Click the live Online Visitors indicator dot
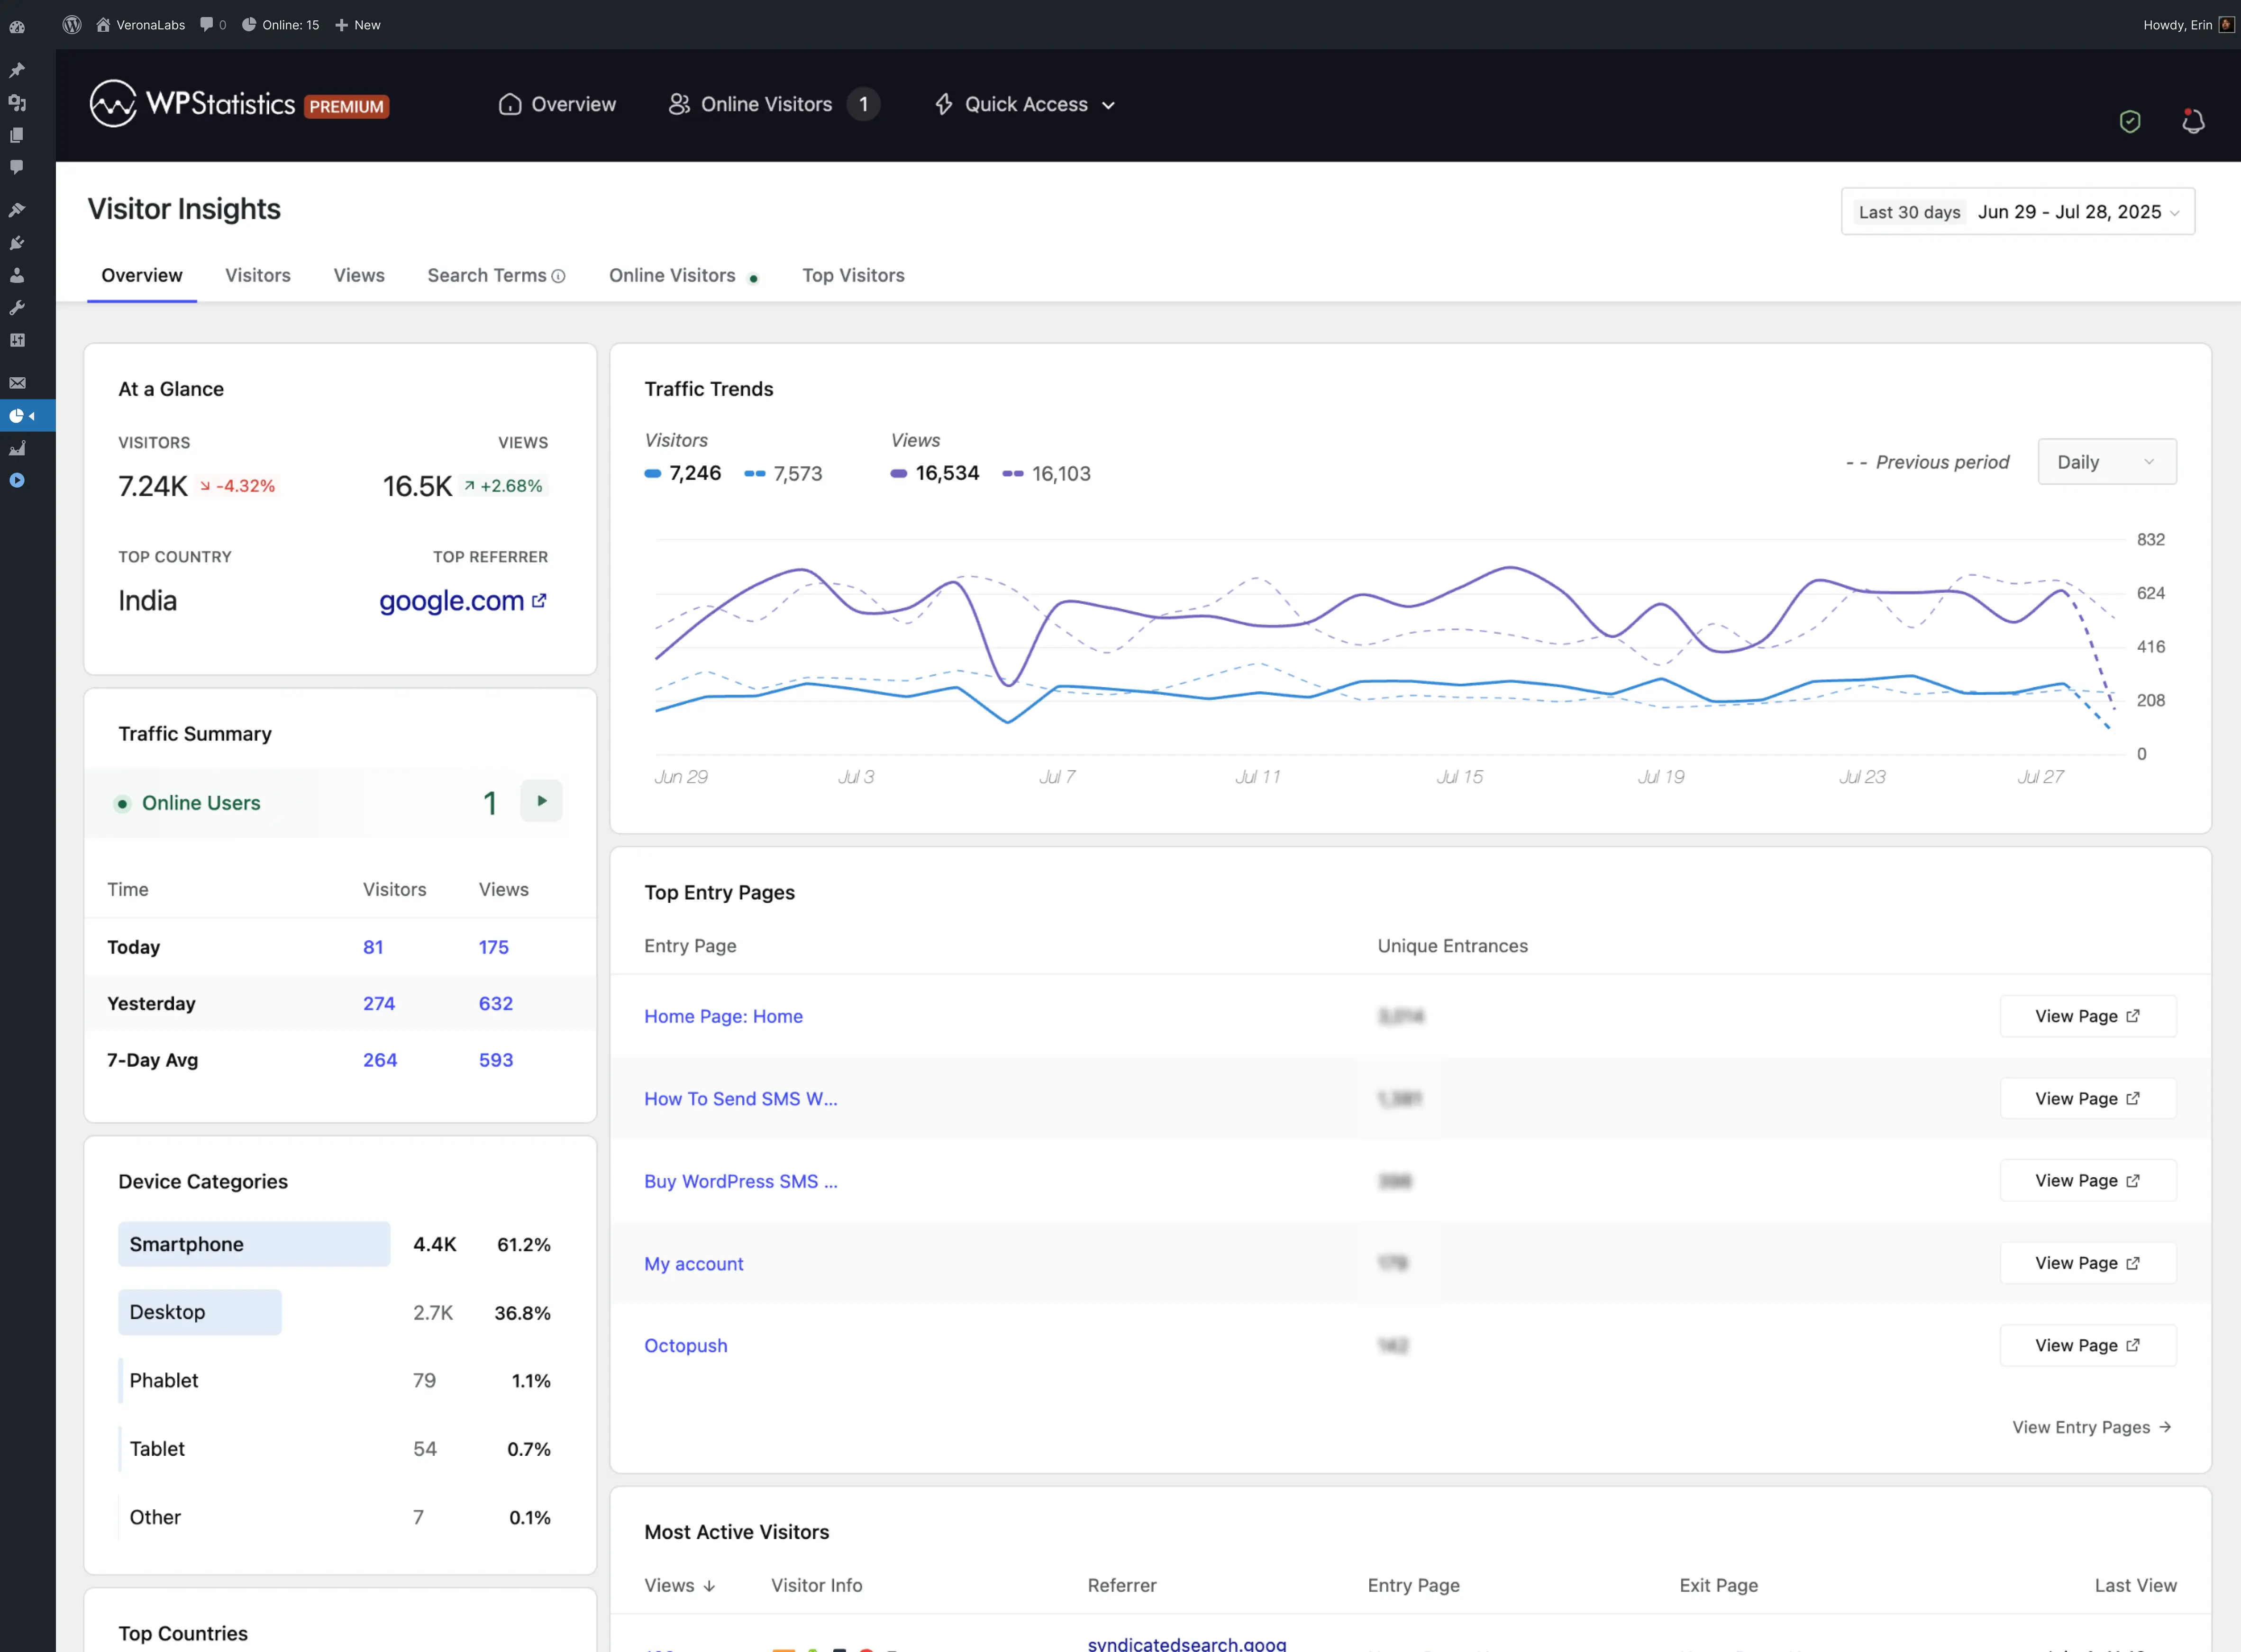 coord(754,277)
